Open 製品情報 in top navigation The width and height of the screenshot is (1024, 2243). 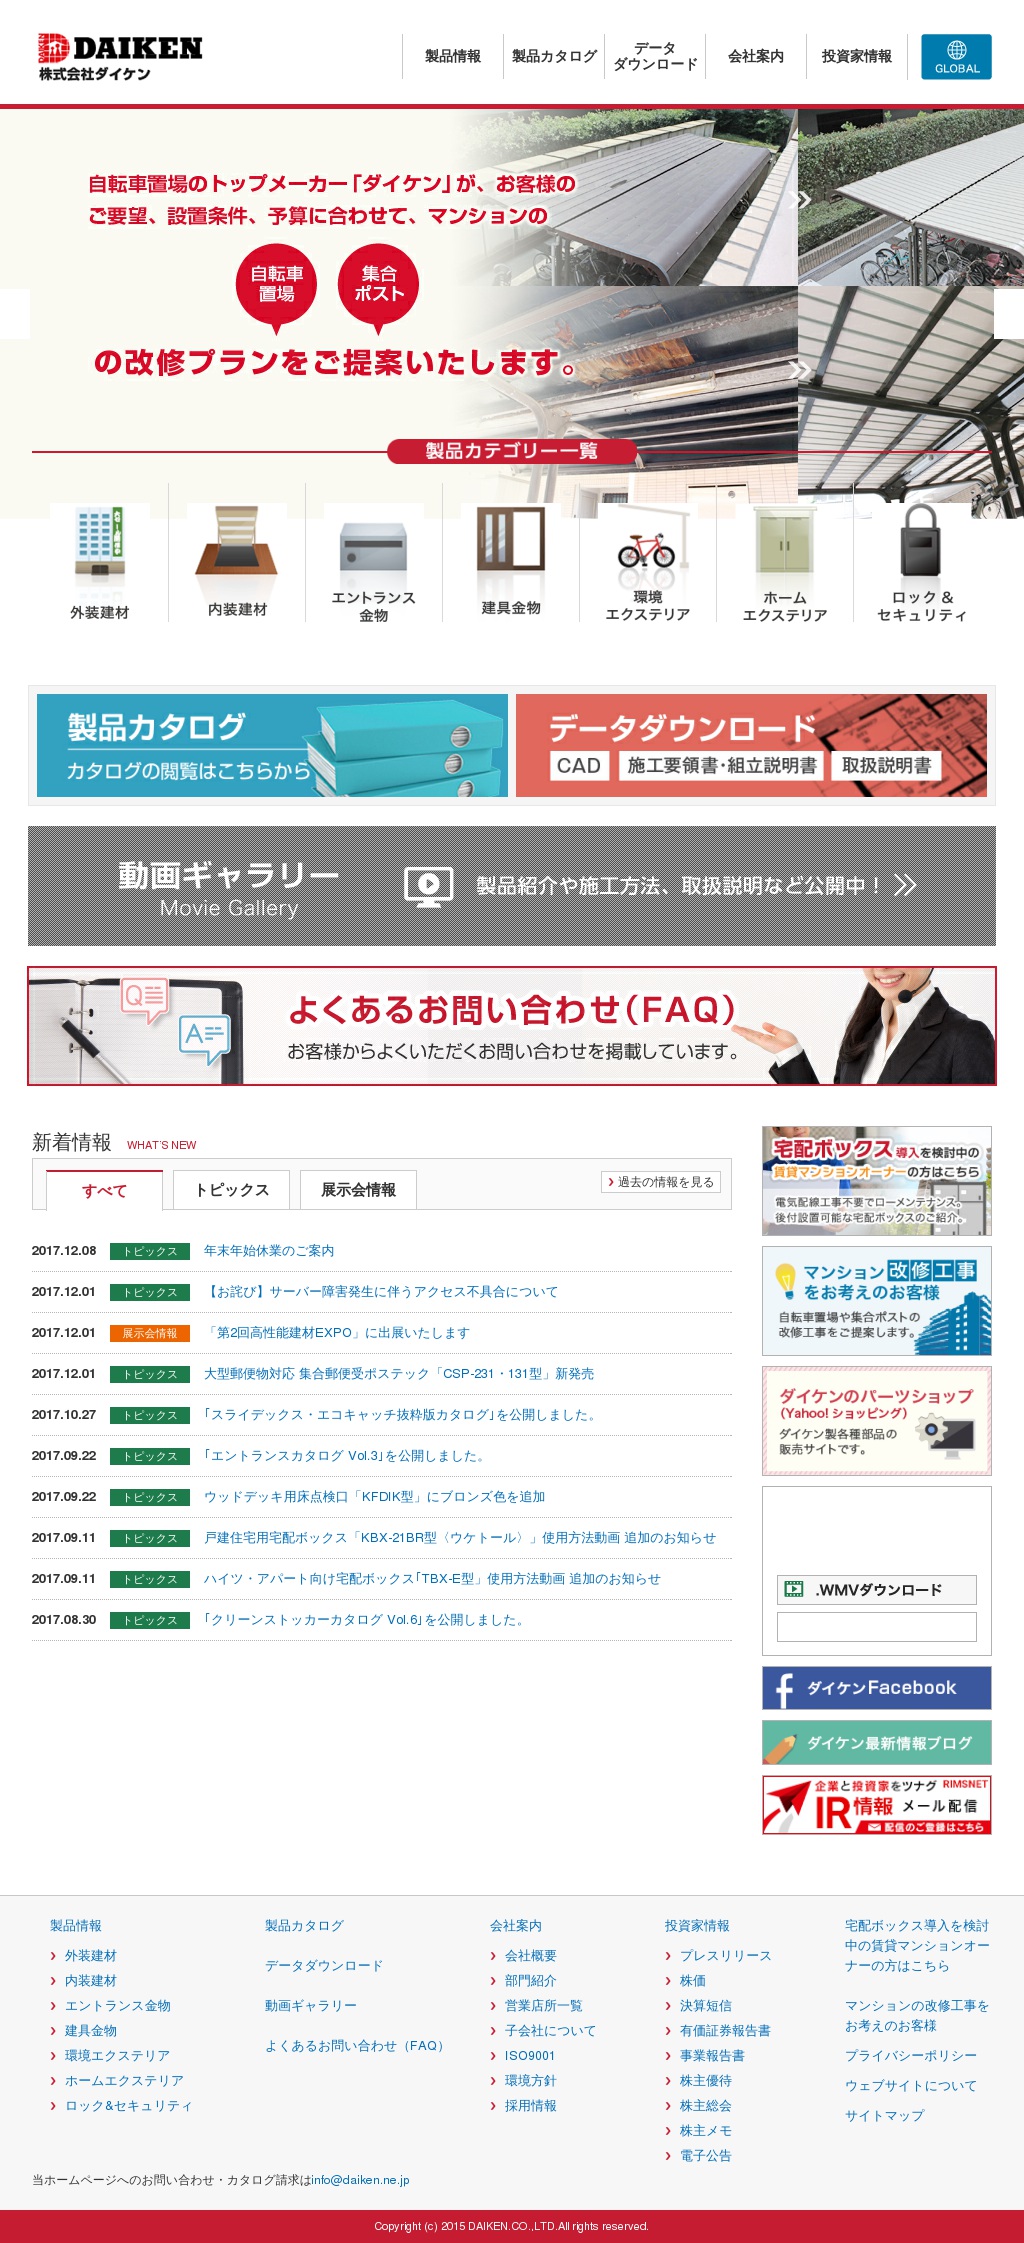click(x=453, y=56)
